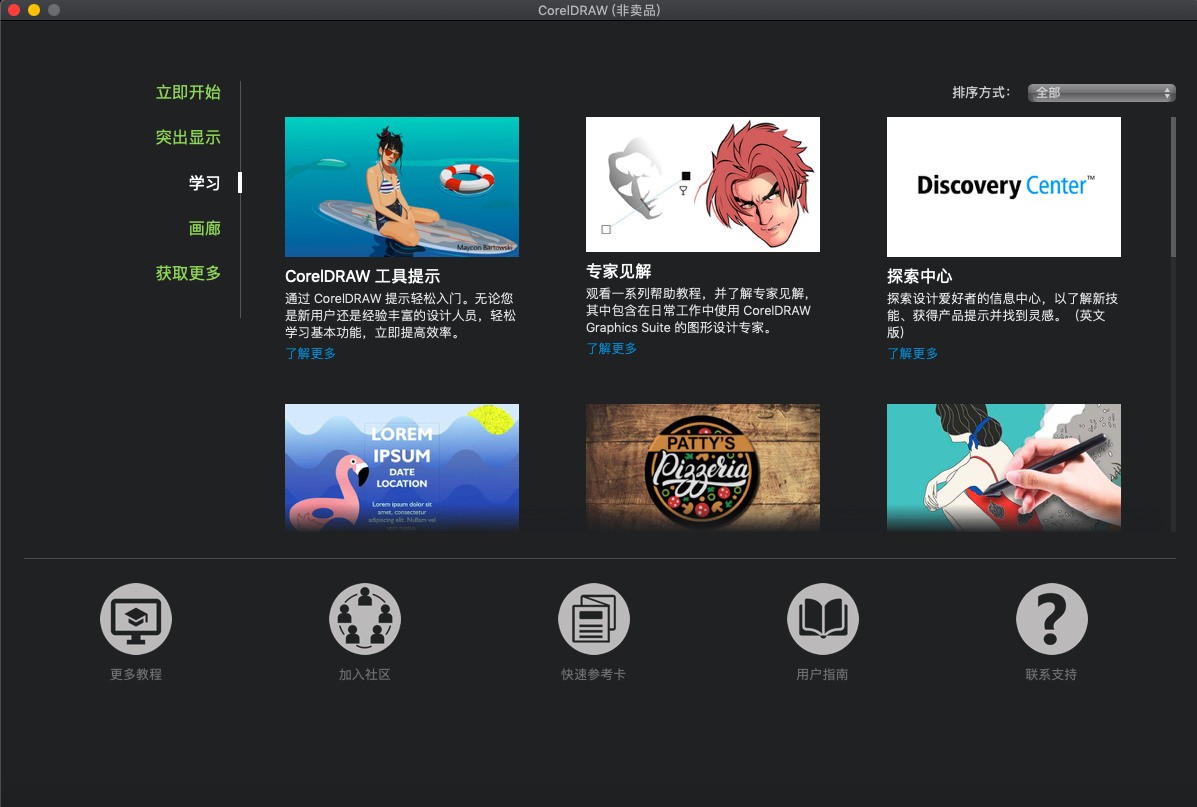Click 了解更多 under 专家见解
1197x807 pixels.
pyautogui.click(x=612, y=349)
